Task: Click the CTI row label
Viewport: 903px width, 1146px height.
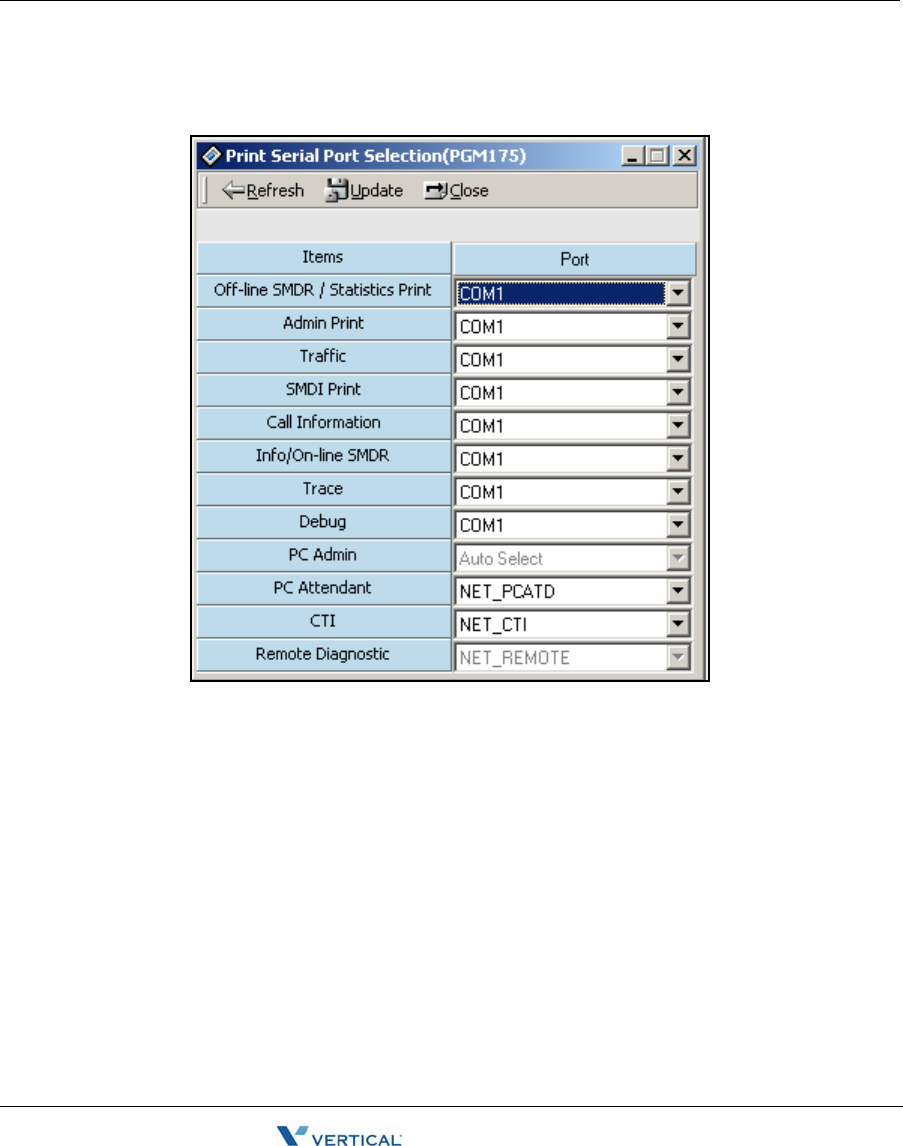Action: (x=324, y=621)
